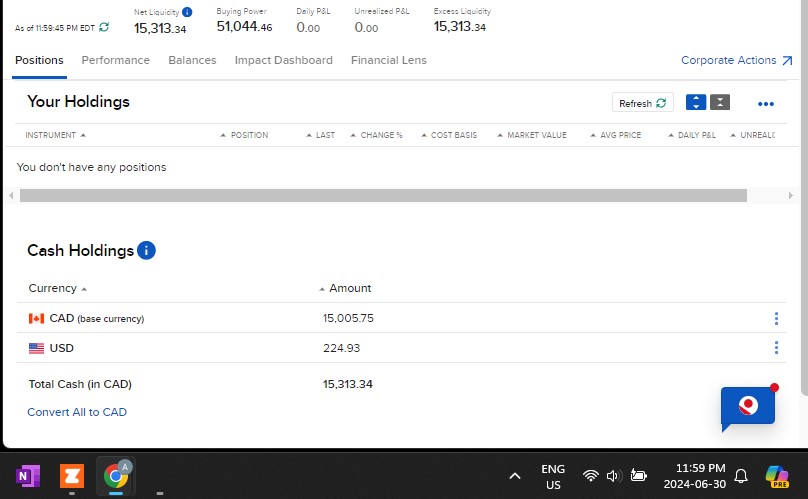Open Your Holdings more options ellipsis
The image size is (808, 499).
(766, 104)
